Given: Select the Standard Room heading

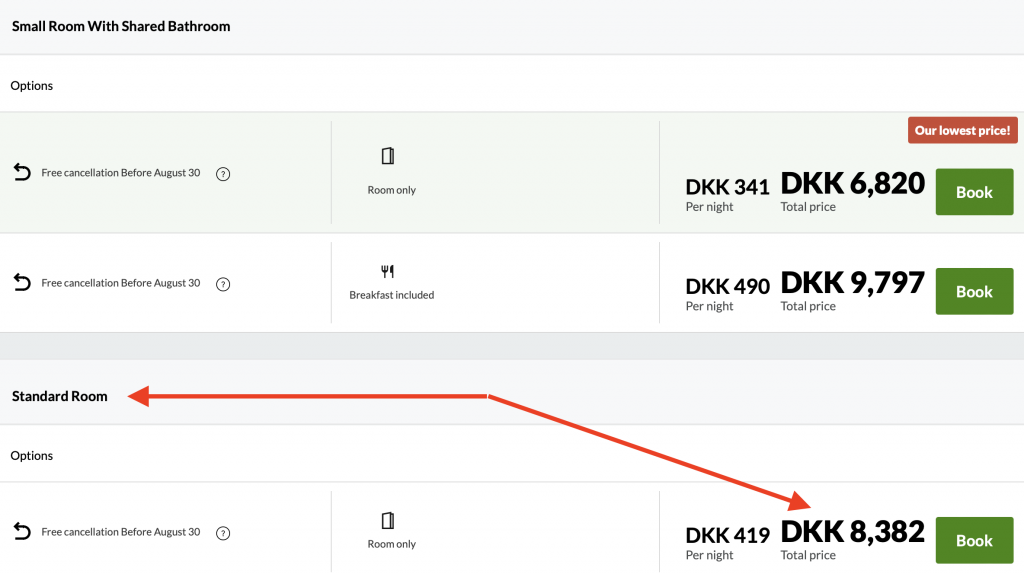Looking at the screenshot, I should pos(59,396).
